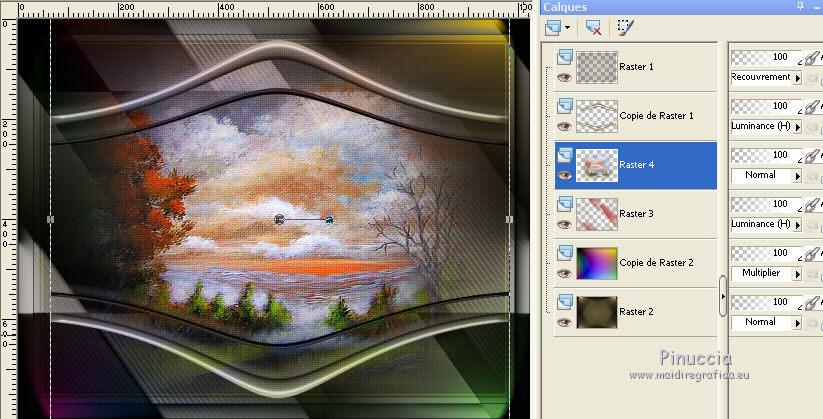Screen dimensions: 823x419
Task: Click the brush icon beside Raster 1 opacity
Action: [x=811, y=58]
